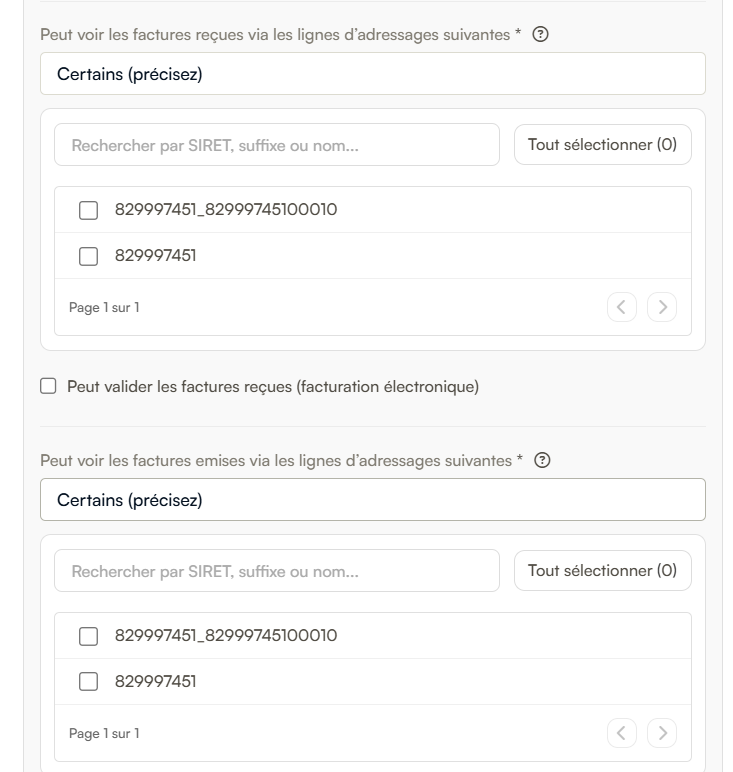Go to next page in received invoices list
Image resolution: width=733 pixels, height=772 pixels.
pos(662,307)
